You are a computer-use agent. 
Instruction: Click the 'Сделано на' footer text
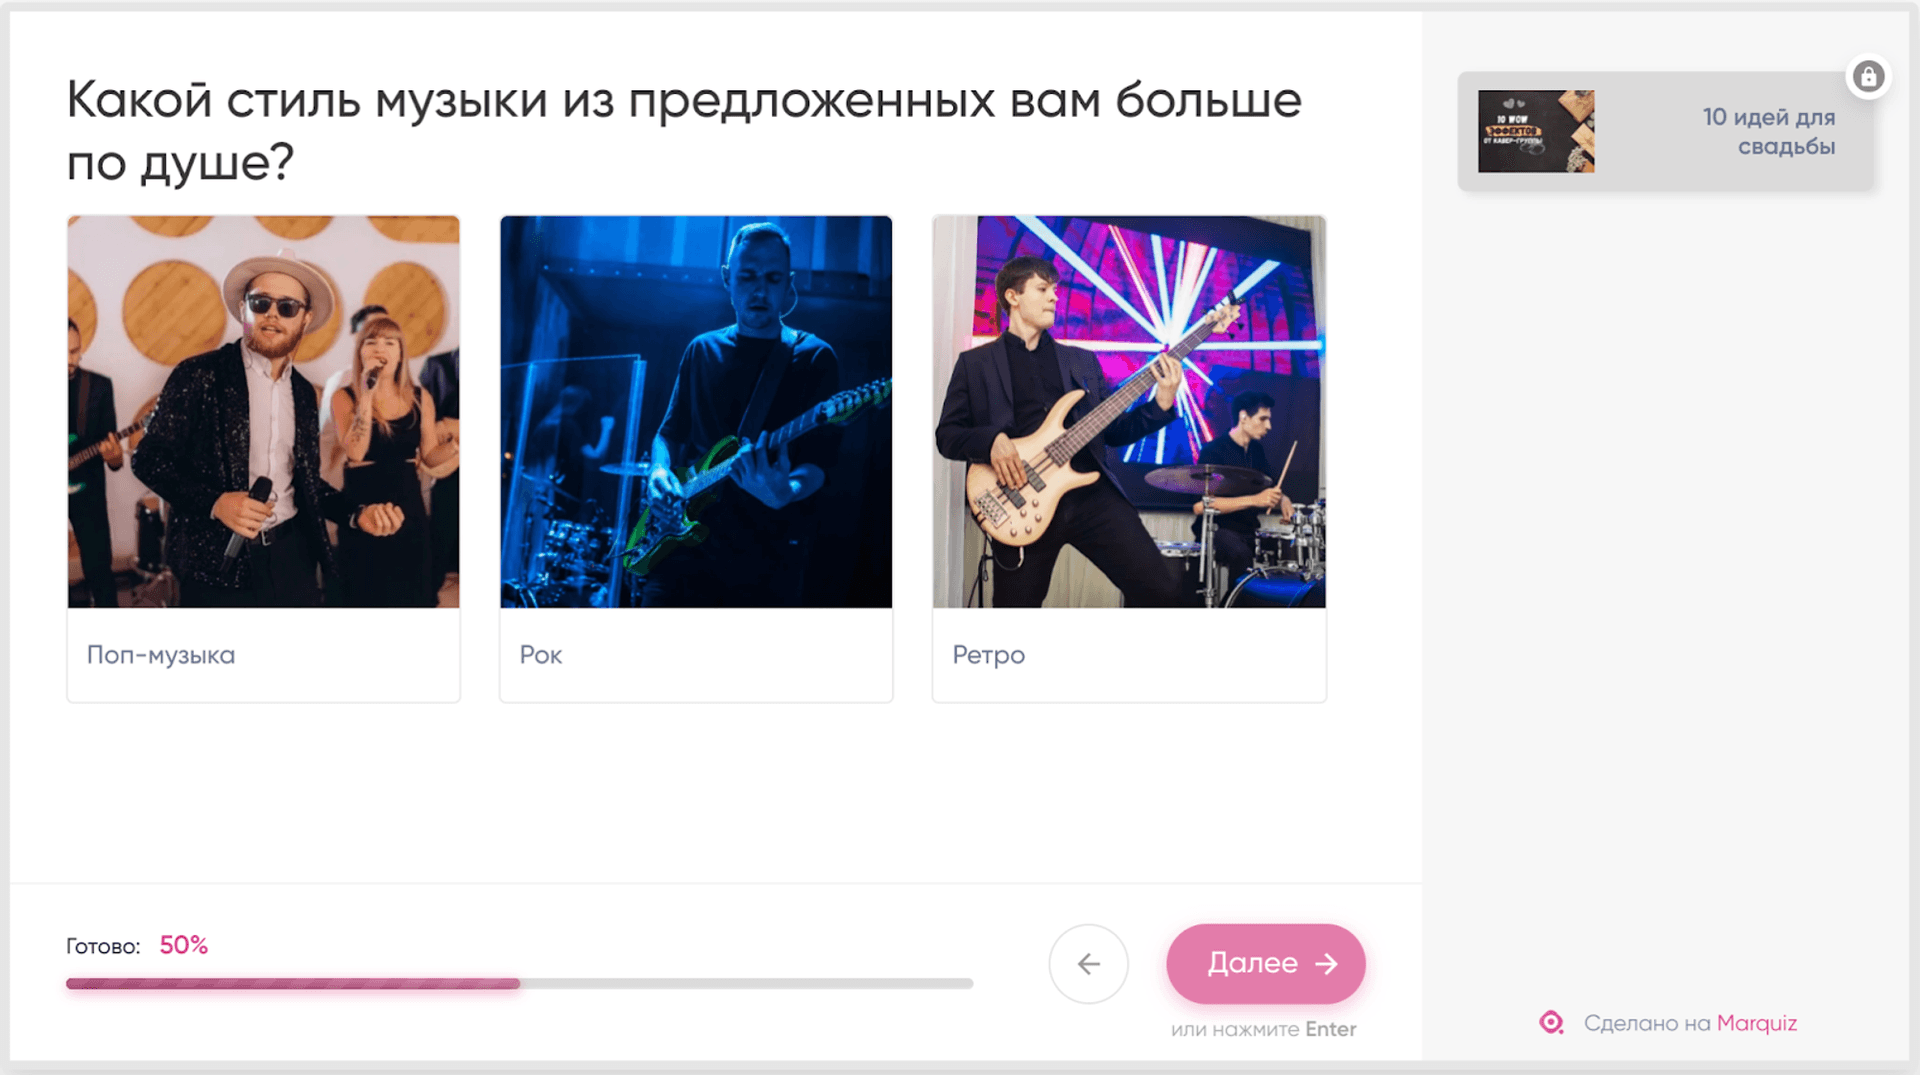1647,1023
